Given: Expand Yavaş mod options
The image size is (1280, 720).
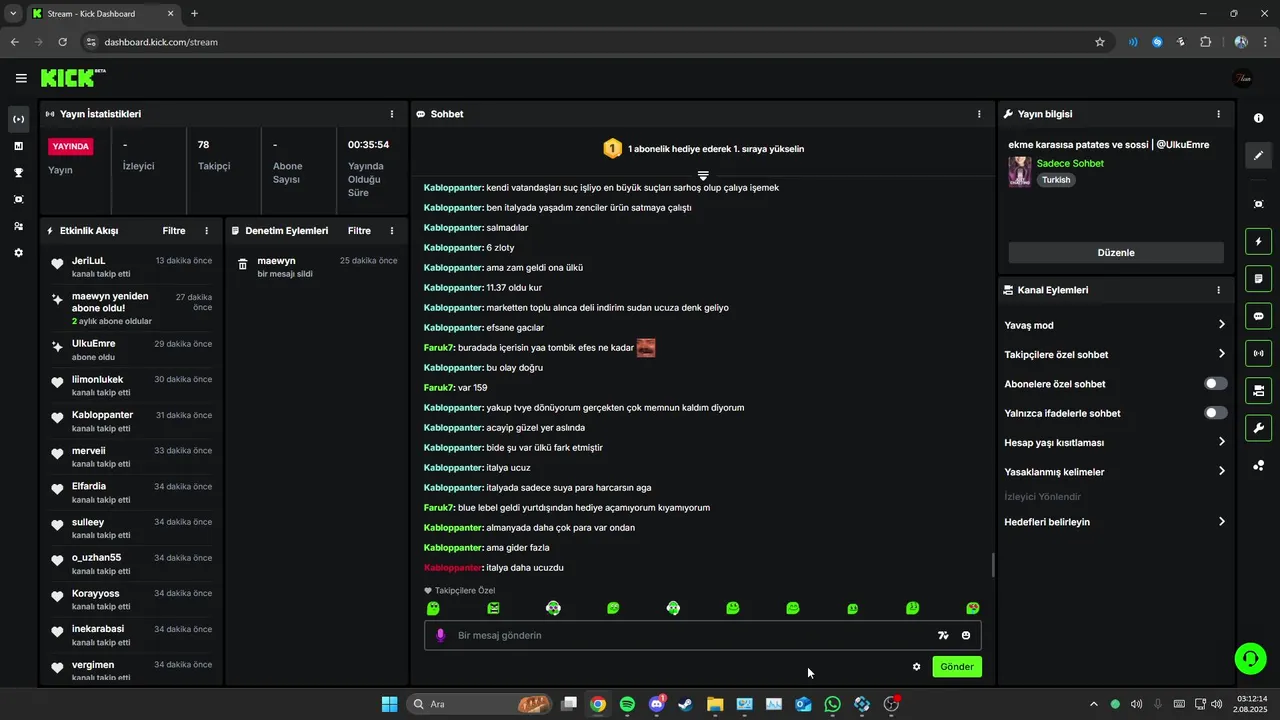Looking at the screenshot, I should [1114, 325].
